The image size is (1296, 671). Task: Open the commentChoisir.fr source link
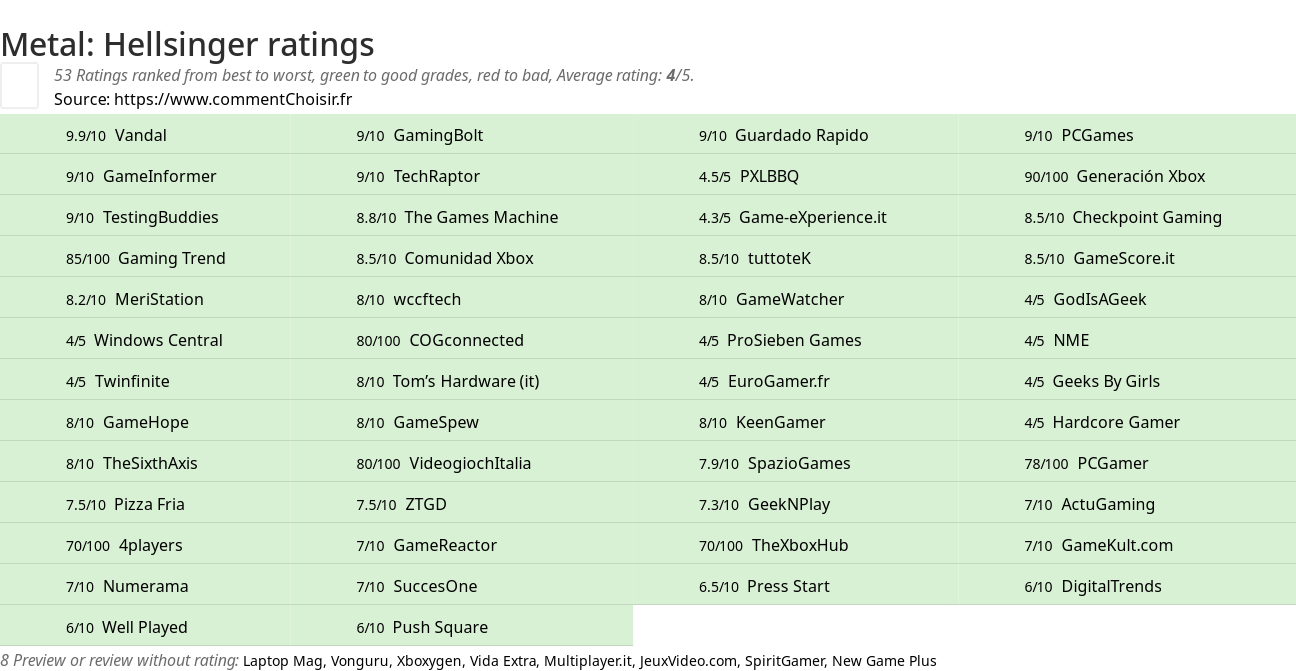click(233, 99)
